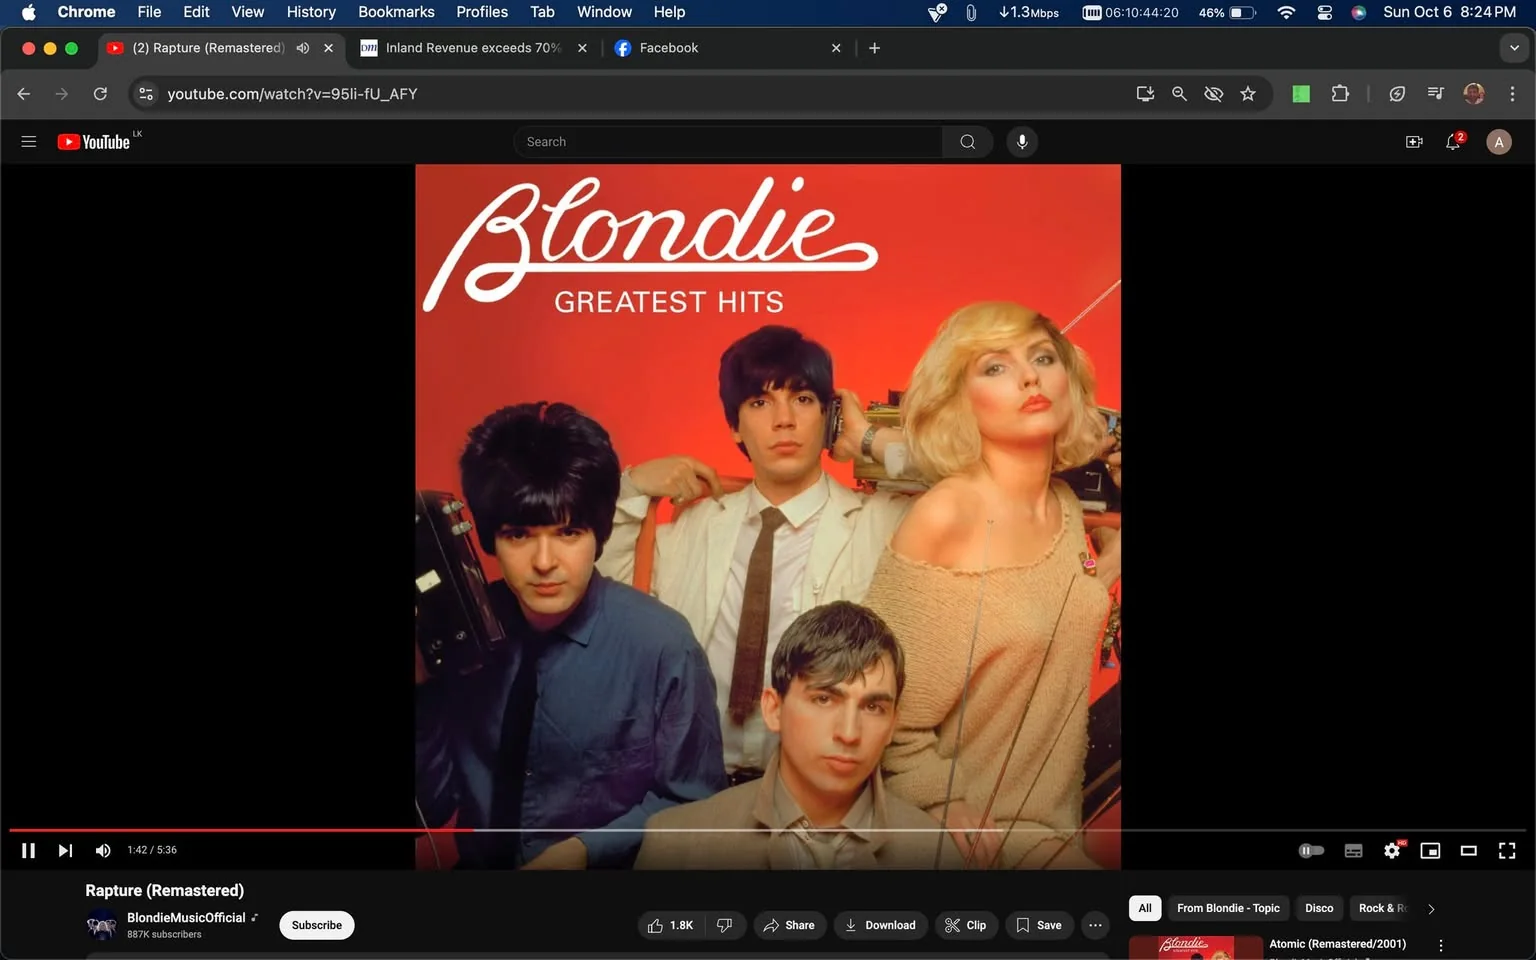Viewport: 1536px width, 960px height.
Task: Select the Rock & Roll chip
Action: 1381,908
